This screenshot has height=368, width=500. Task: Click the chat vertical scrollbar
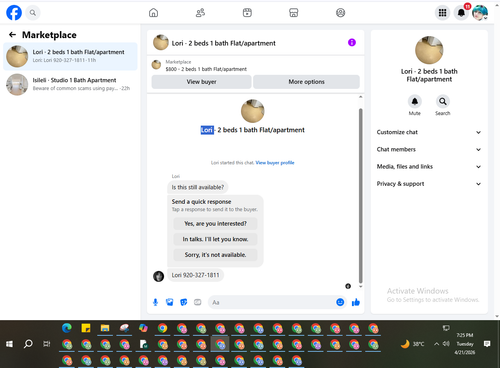pyautogui.click(x=360, y=196)
